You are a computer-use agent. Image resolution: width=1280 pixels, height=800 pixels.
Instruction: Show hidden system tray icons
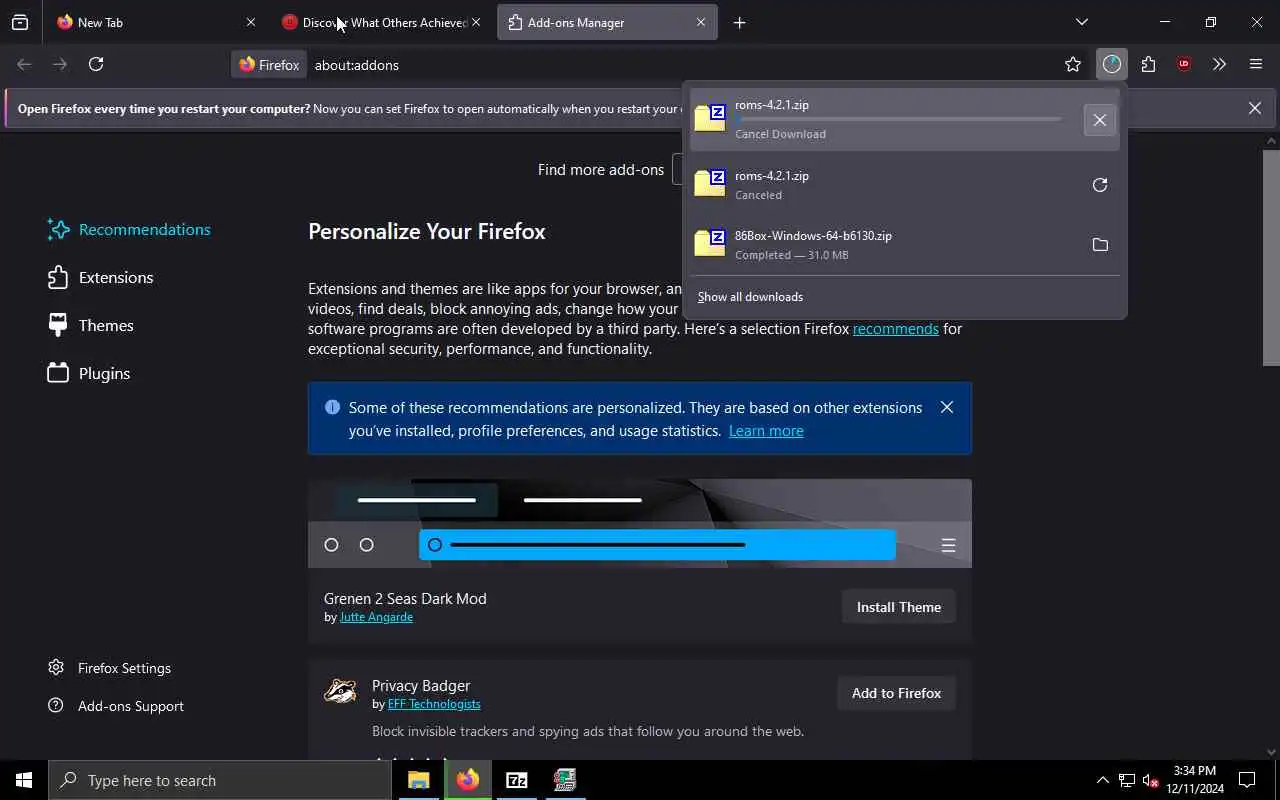click(x=1102, y=780)
